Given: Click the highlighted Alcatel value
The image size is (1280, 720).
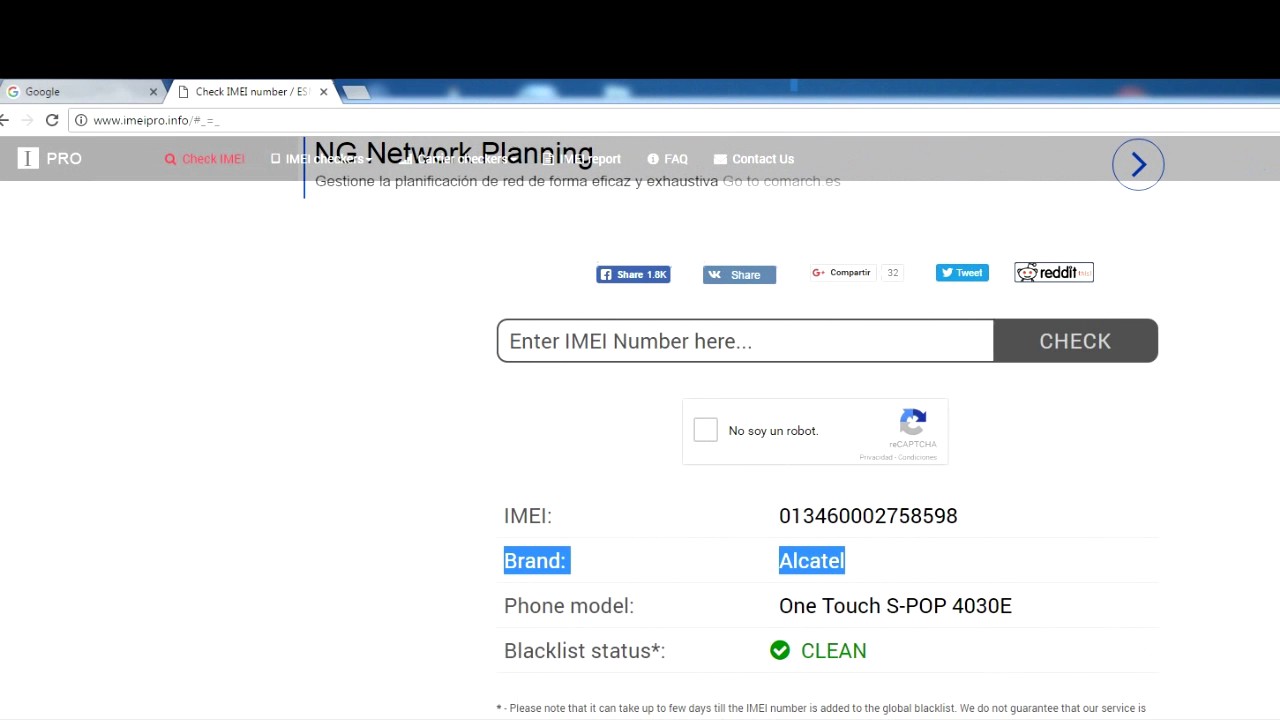Looking at the screenshot, I should 812,561.
